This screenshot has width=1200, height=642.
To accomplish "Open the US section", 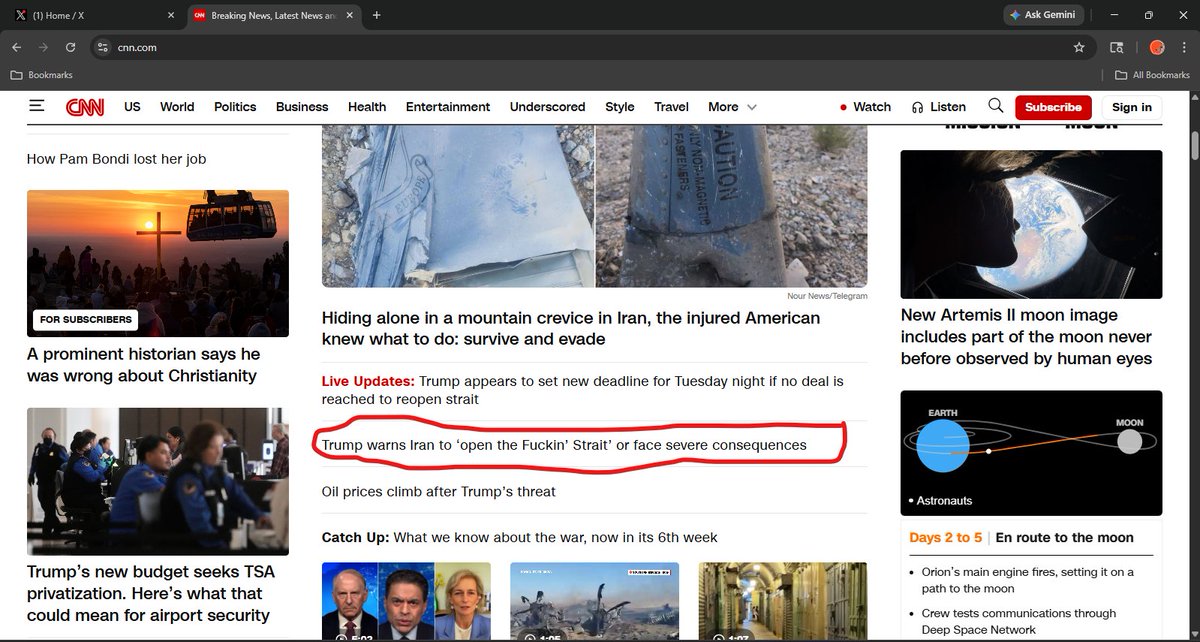I will point(132,107).
